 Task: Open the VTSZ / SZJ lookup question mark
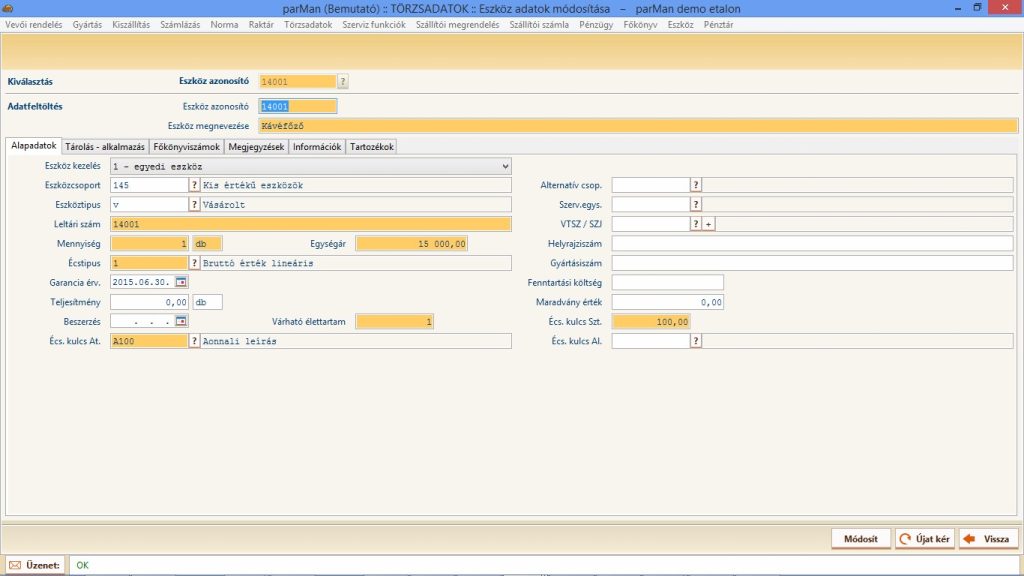click(x=696, y=224)
